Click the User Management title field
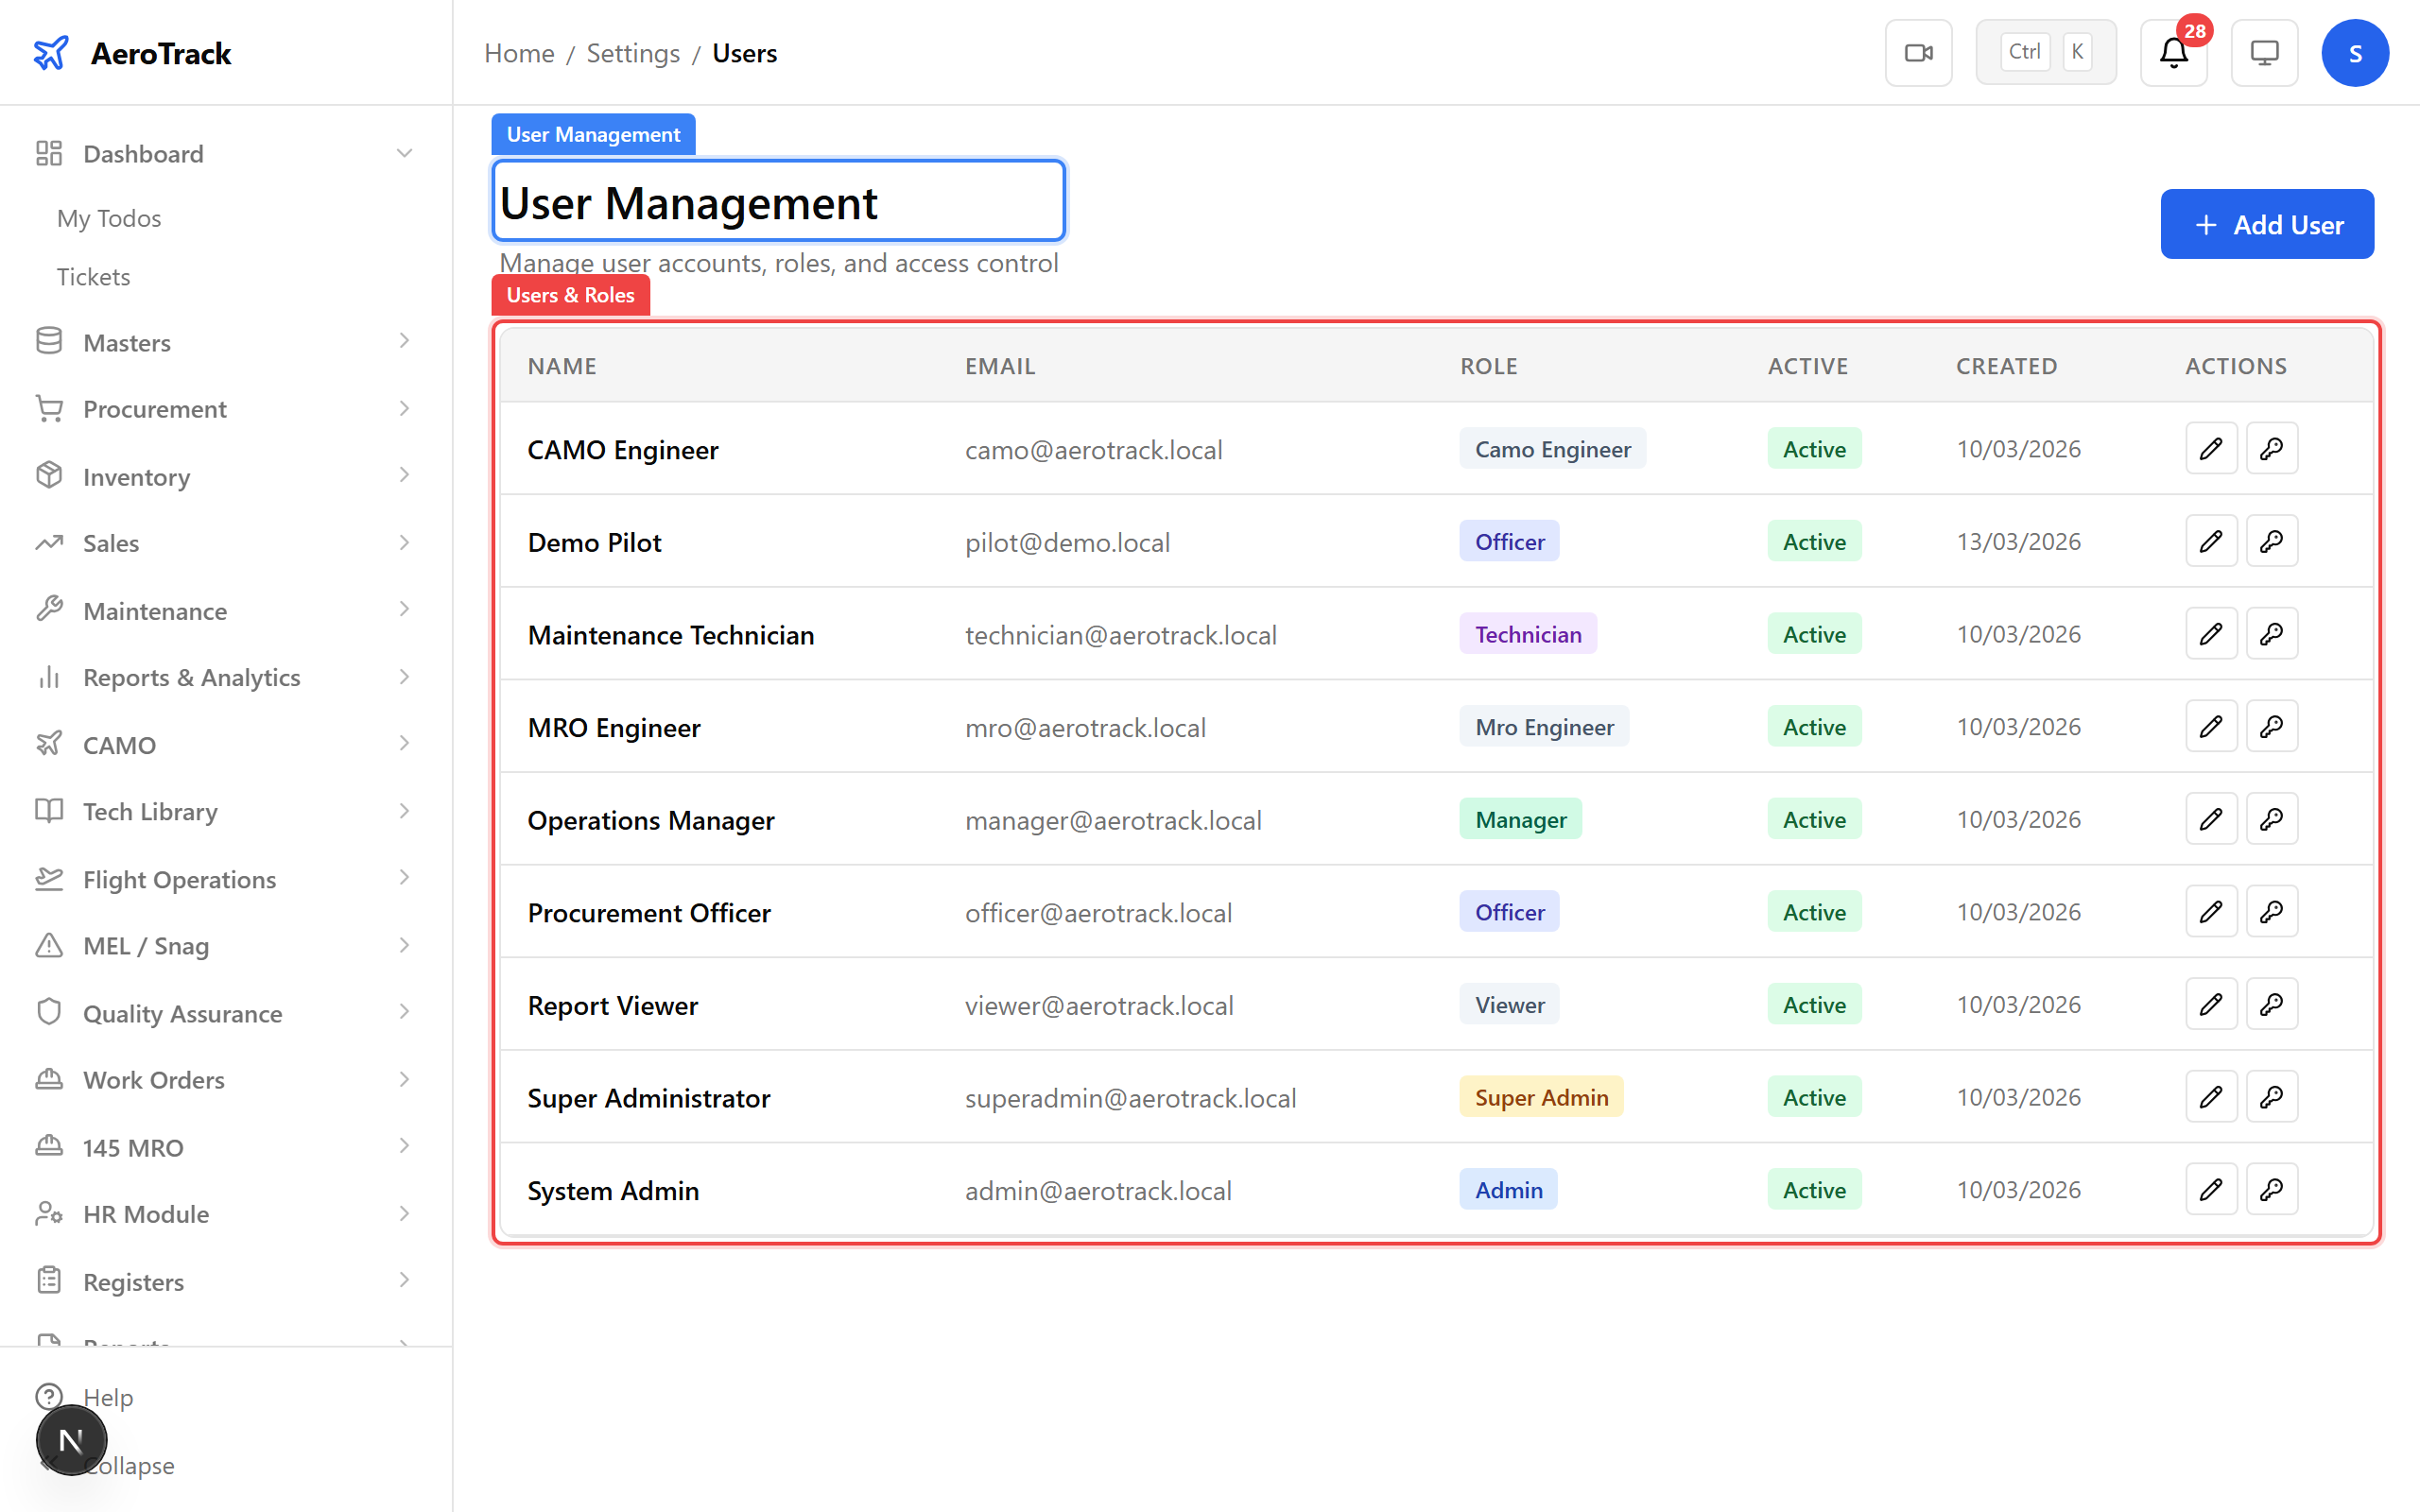 (777, 201)
